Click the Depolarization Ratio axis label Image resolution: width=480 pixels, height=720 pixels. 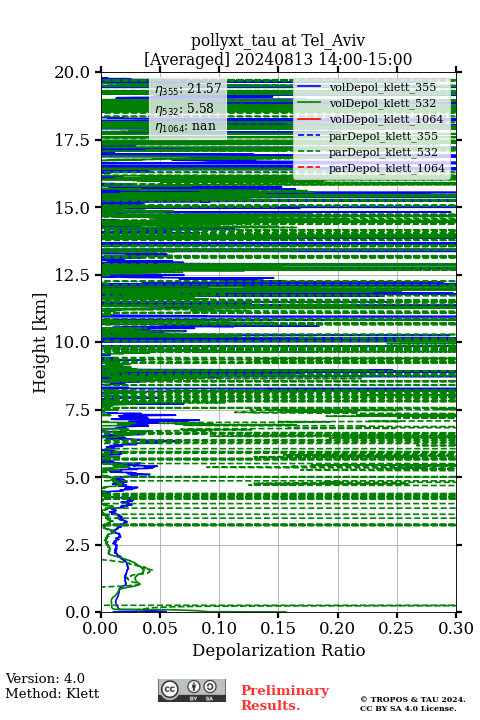tap(279, 650)
